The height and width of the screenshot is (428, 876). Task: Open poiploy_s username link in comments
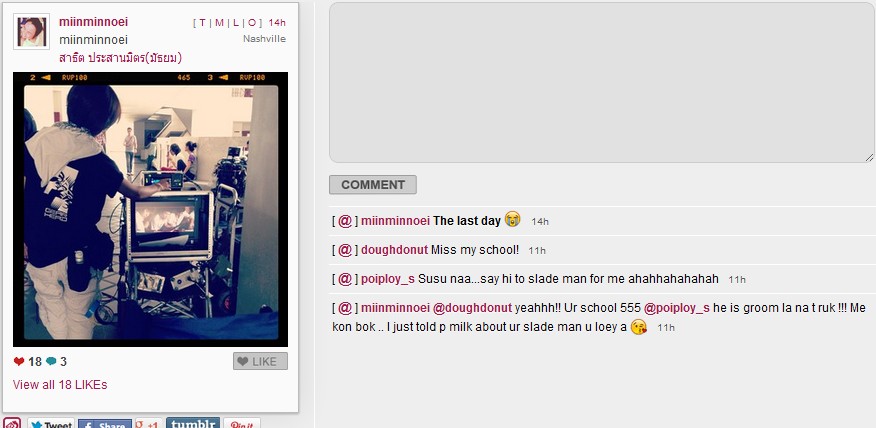(x=388, y=279)
